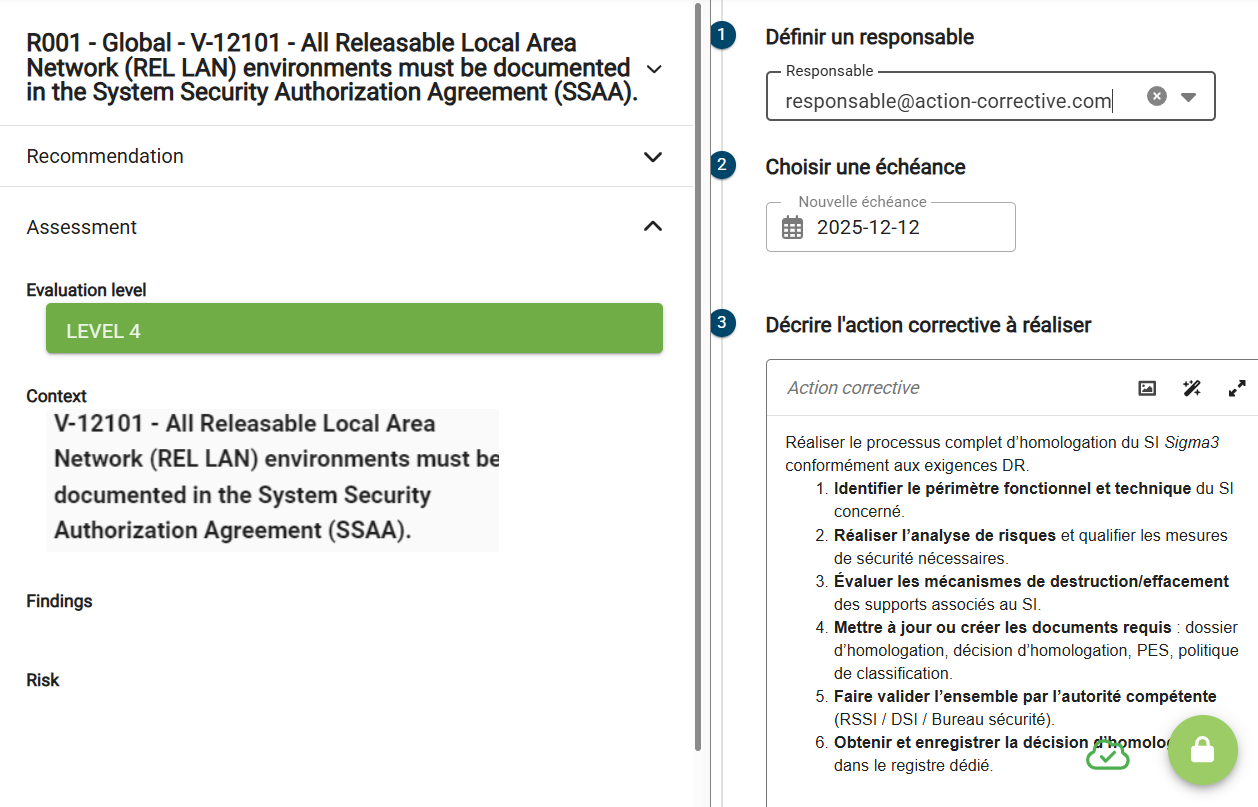Expand the R001 V-12101 title header

click(x=654, y=69)
